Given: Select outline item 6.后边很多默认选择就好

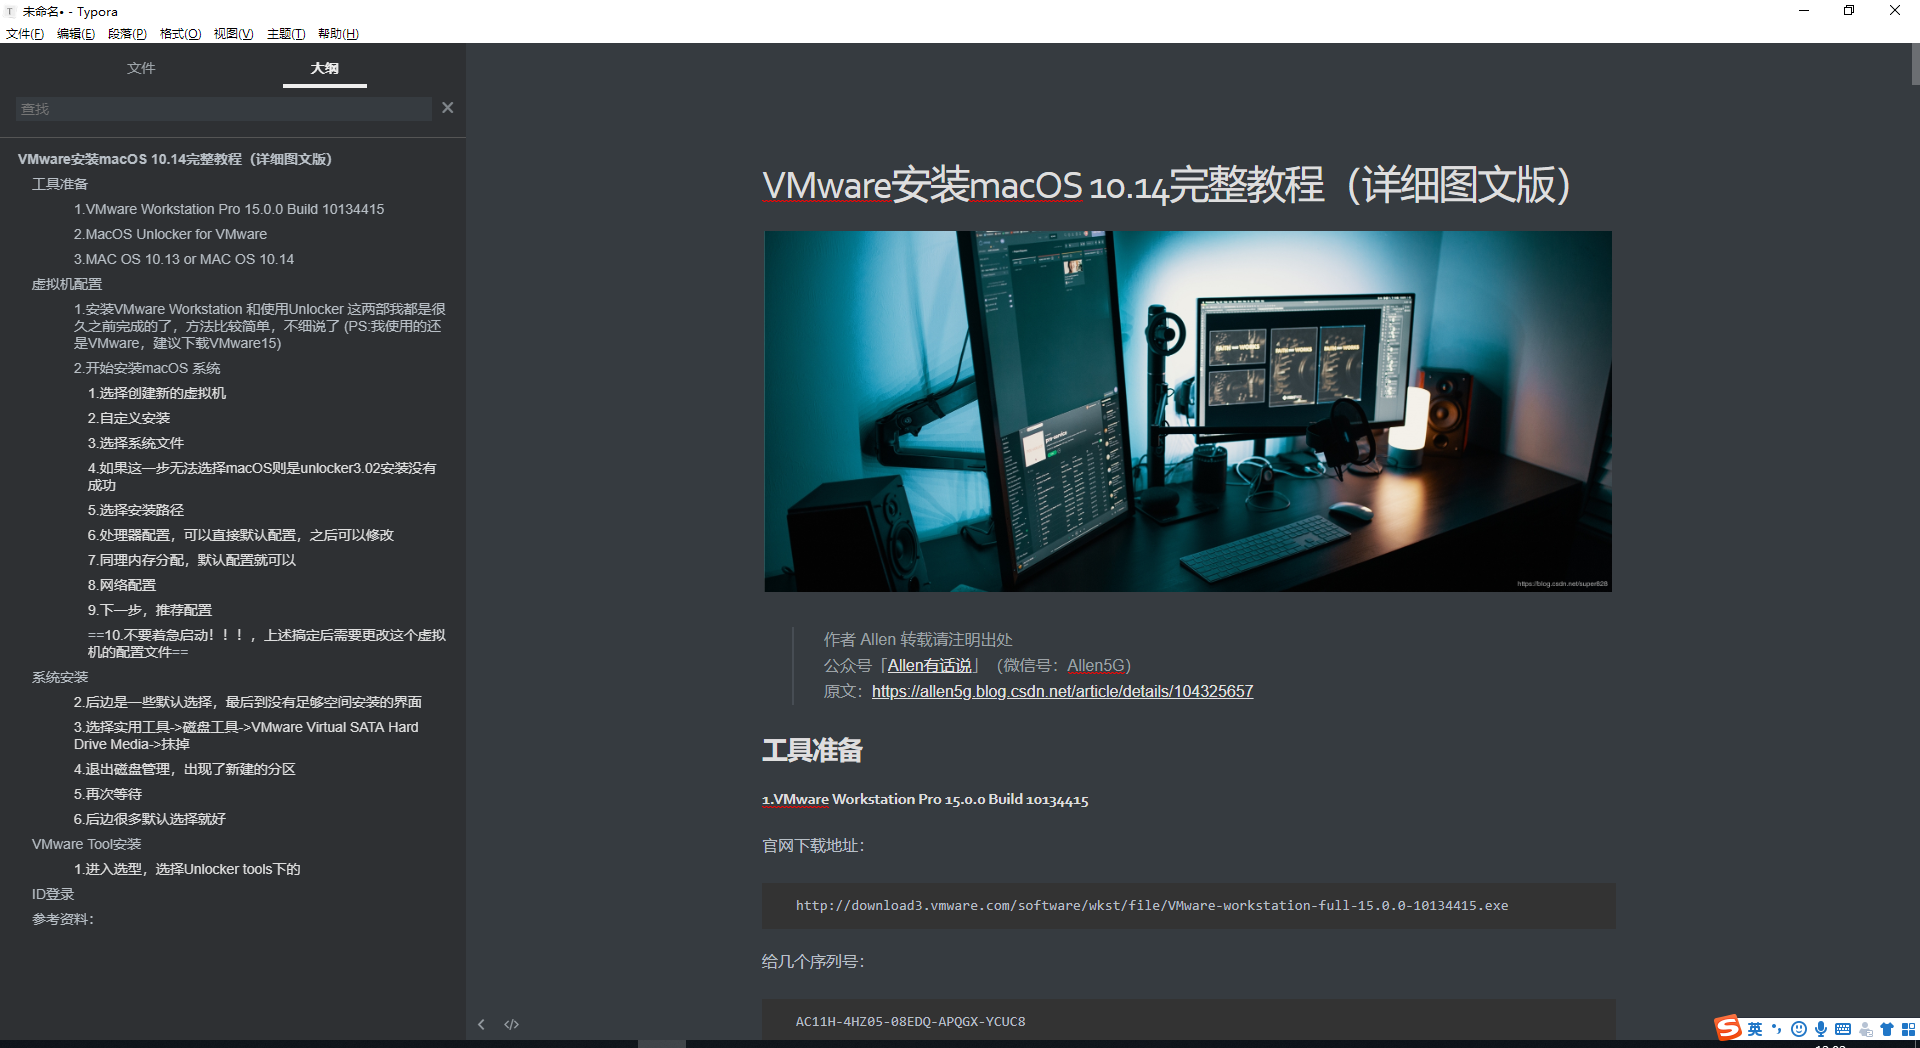Looking at the screenshot, I should point(150,819).
